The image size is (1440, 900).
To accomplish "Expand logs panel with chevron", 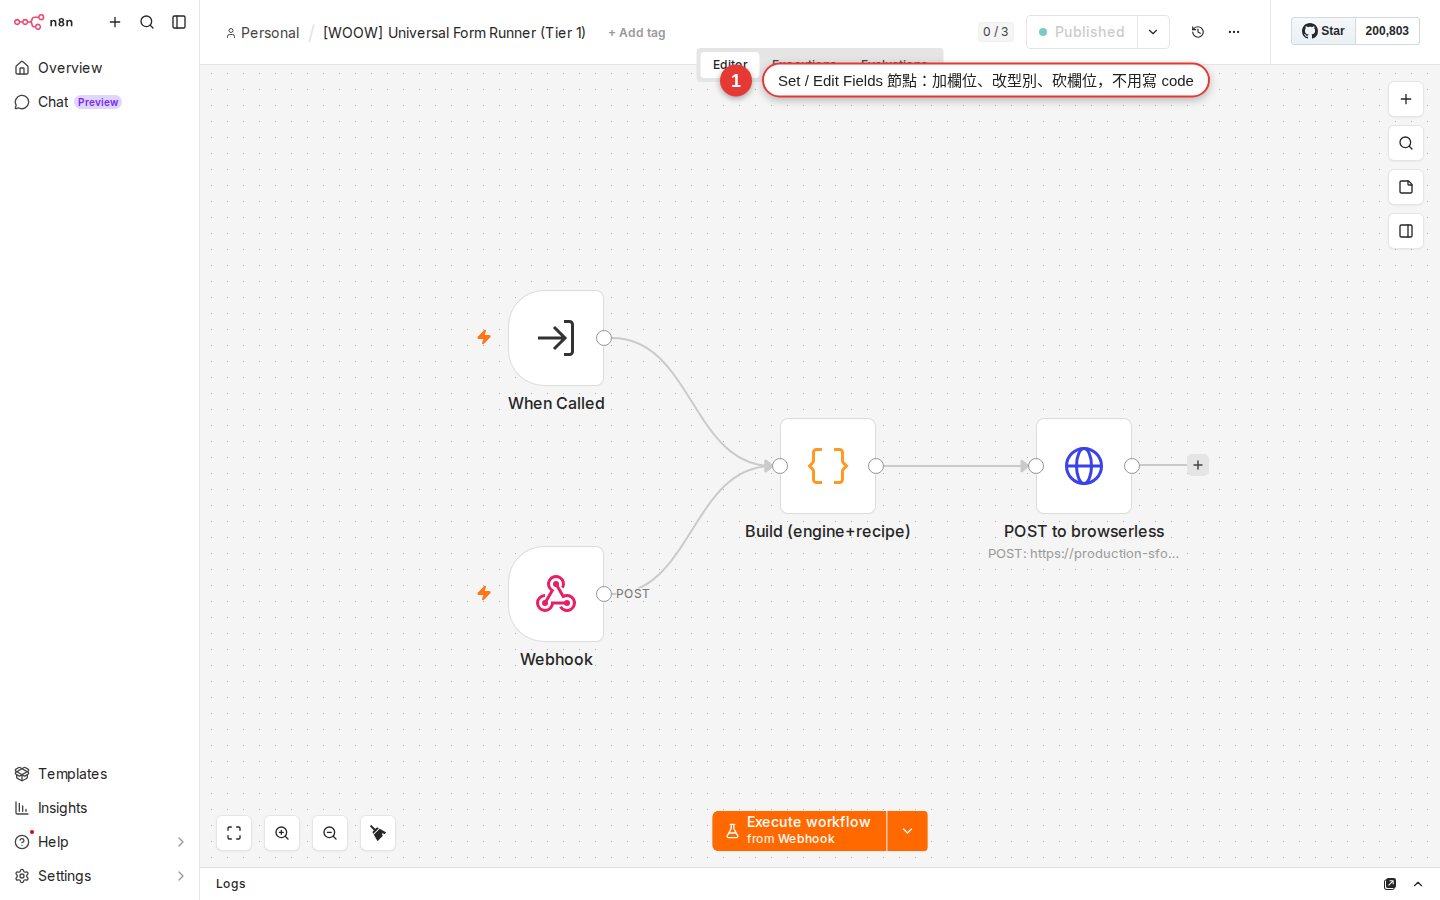I will pos(1418,884).
